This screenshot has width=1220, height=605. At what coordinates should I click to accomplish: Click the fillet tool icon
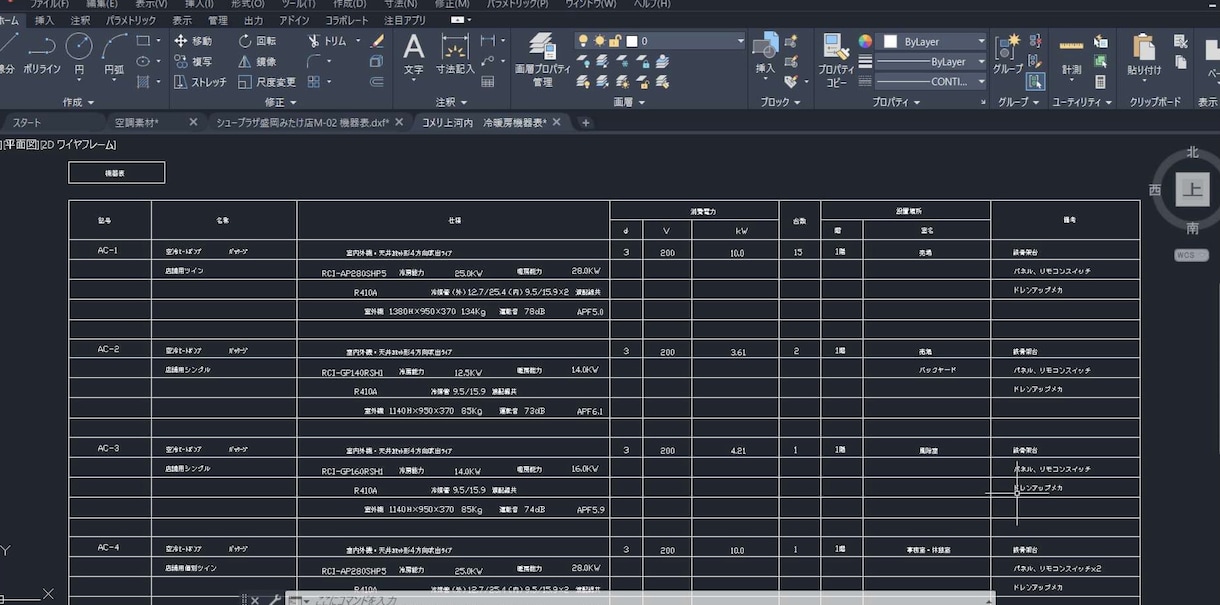coord(314,61)
